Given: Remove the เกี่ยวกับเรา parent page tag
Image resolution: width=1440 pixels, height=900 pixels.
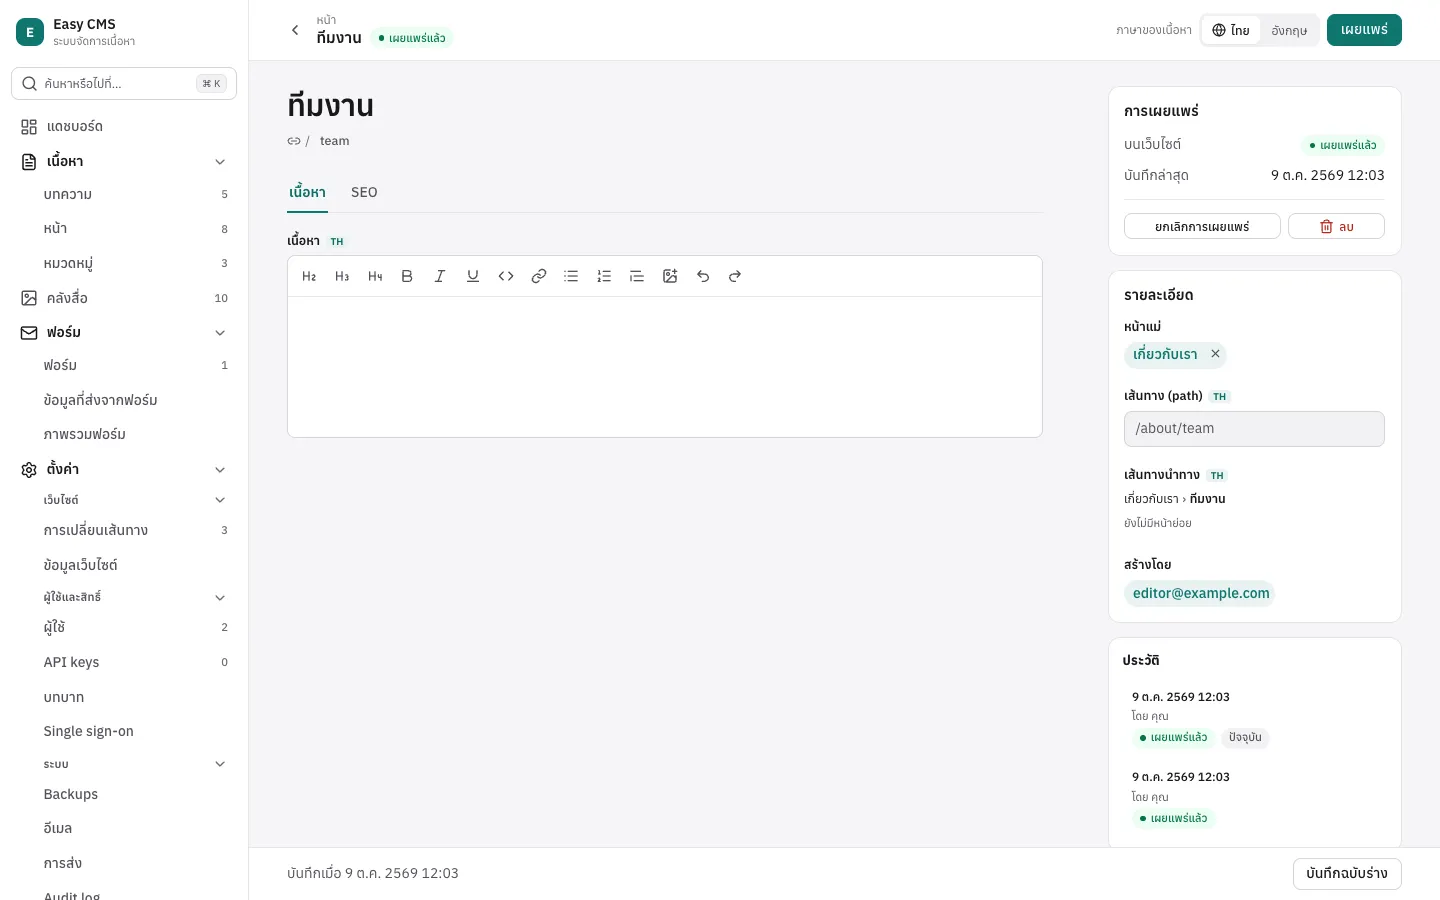Looking at the screenshot, I should pos(1215,354).
